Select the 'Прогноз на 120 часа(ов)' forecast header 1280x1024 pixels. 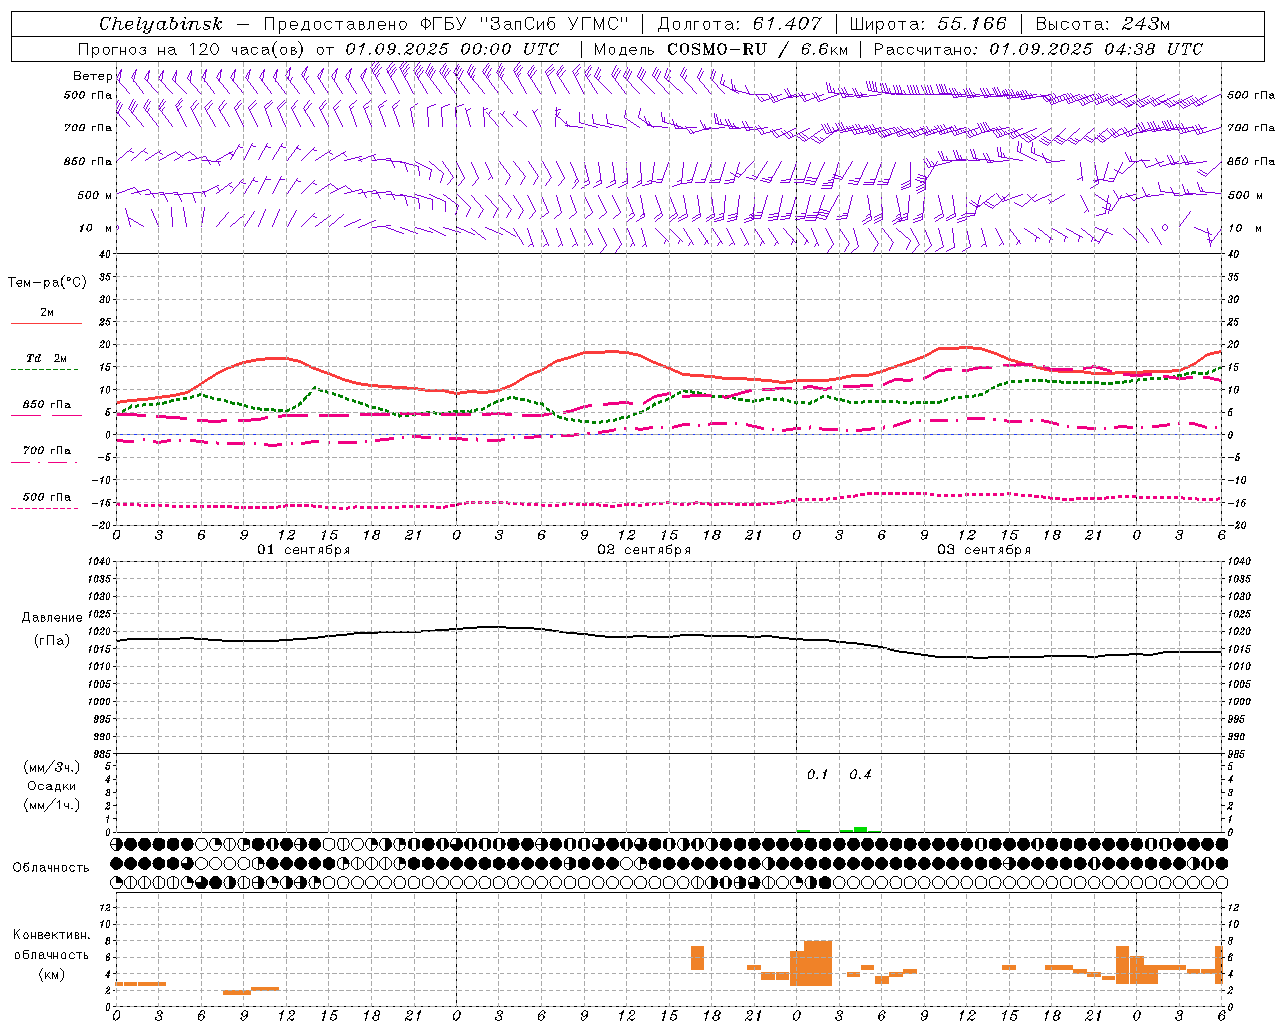(192, 49)
